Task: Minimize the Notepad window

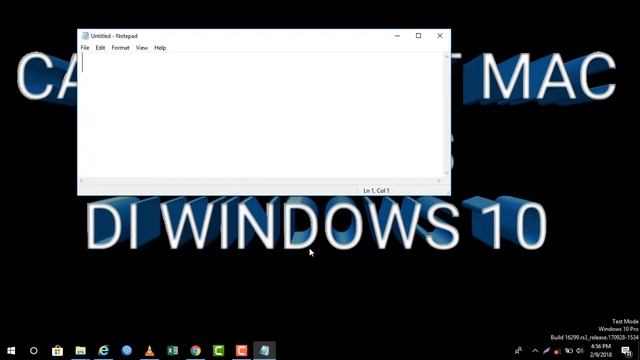Action: point(397,36)
